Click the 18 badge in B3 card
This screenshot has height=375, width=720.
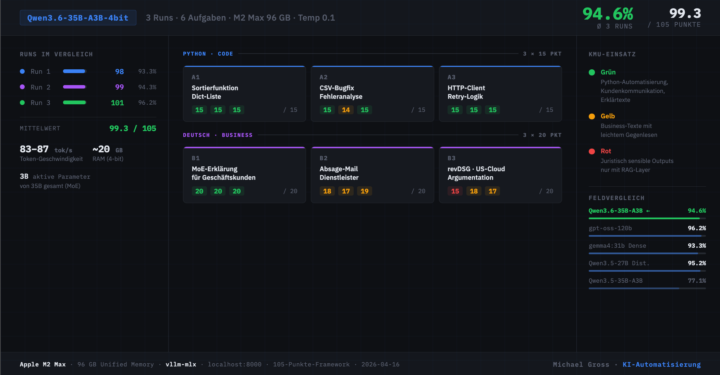[x=474, y=191]
